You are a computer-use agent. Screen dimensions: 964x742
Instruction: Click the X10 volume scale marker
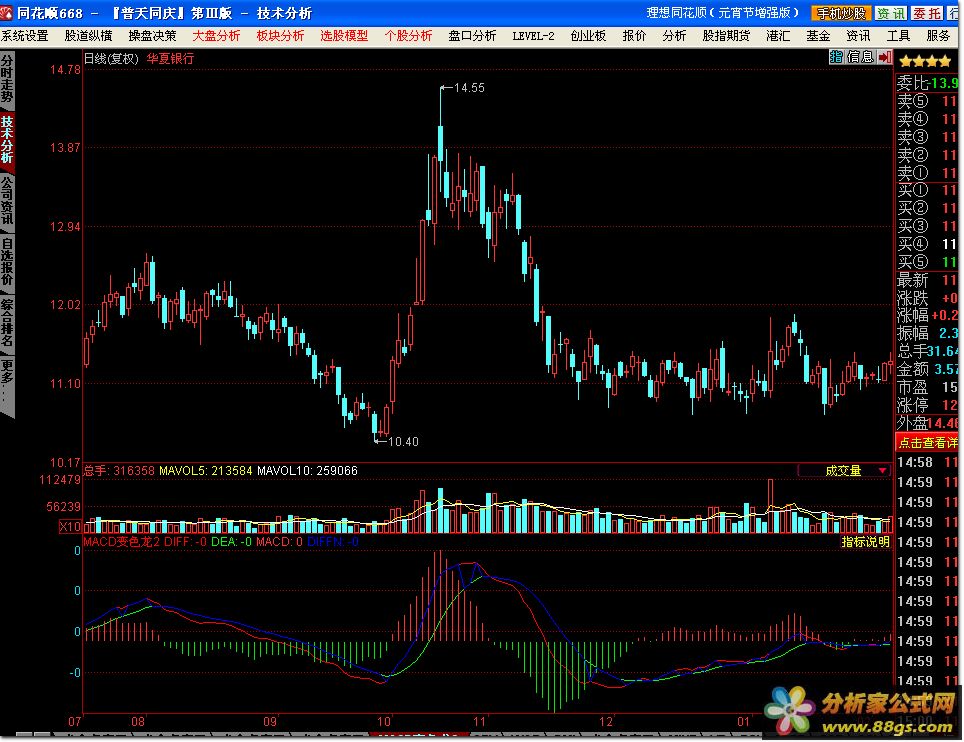coord(70,526)
